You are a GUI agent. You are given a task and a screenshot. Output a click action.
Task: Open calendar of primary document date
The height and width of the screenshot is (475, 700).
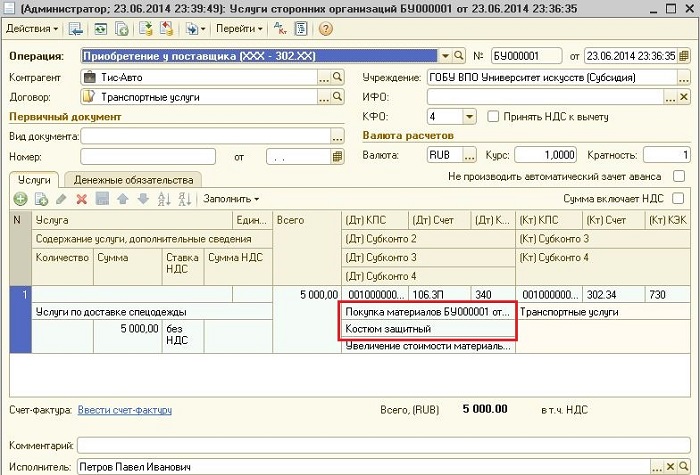pyautogui.click(x=338, y=157)
